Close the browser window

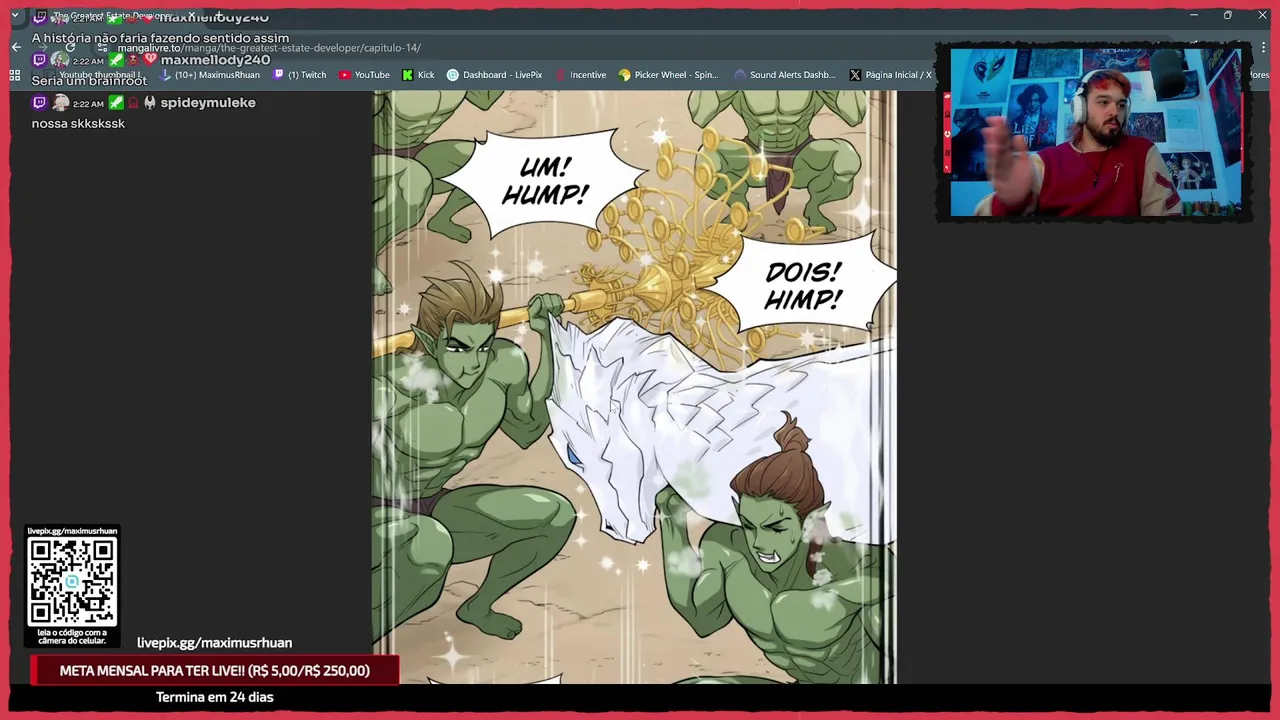coord(1262,15)
